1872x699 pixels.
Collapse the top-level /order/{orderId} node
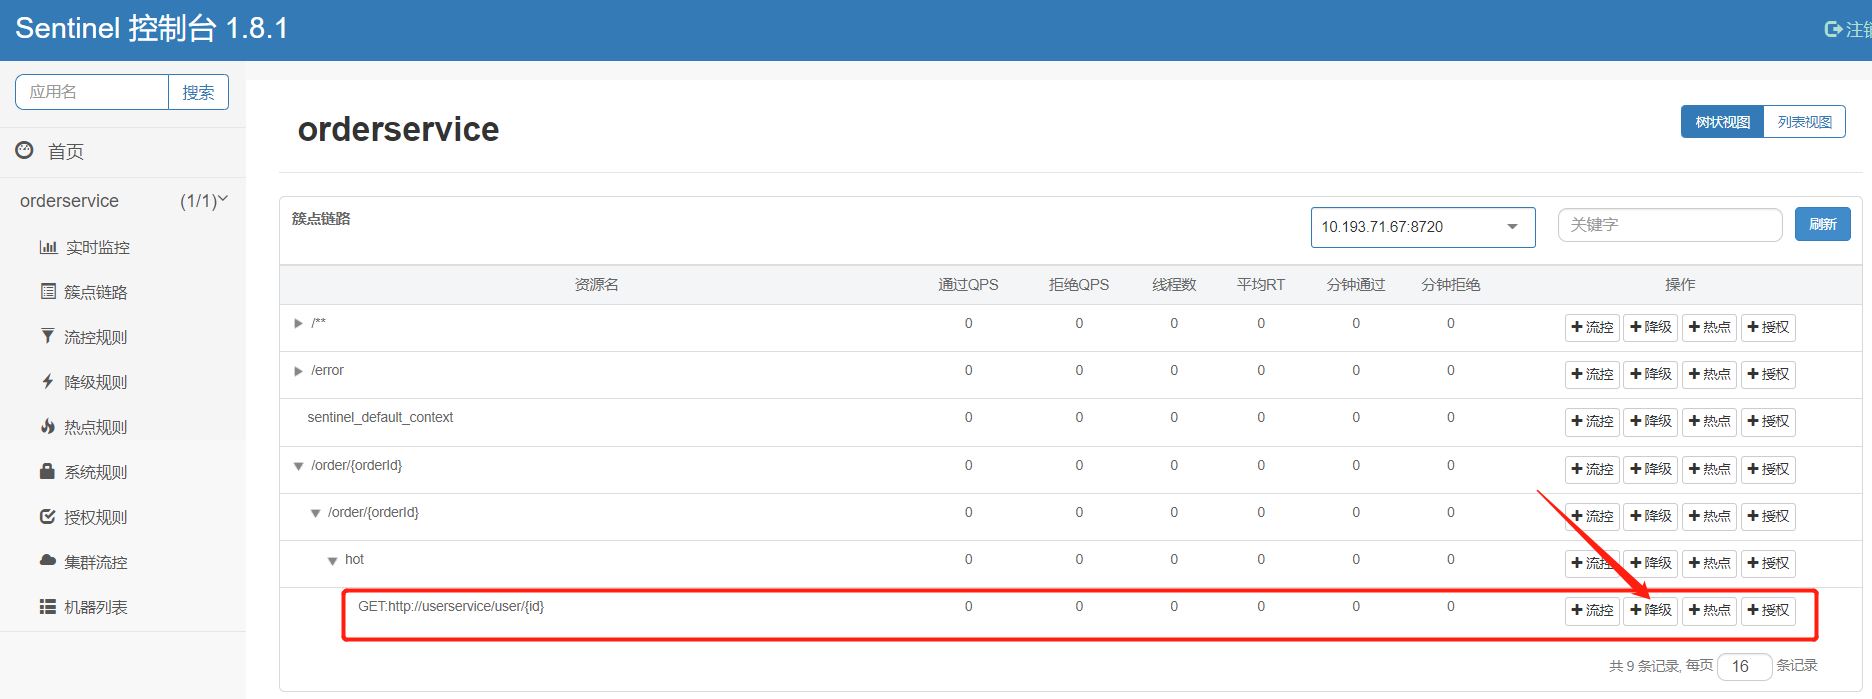(298, 466)
